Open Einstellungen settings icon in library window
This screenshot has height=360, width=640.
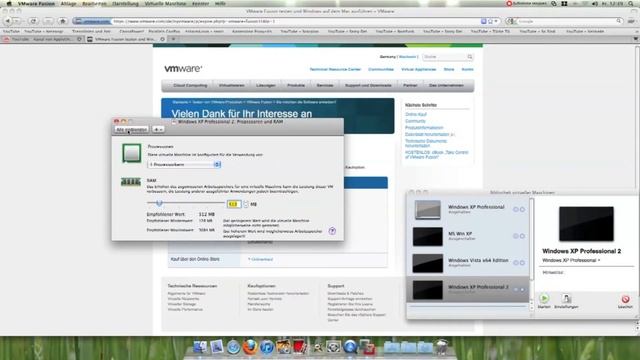(566, 298)
